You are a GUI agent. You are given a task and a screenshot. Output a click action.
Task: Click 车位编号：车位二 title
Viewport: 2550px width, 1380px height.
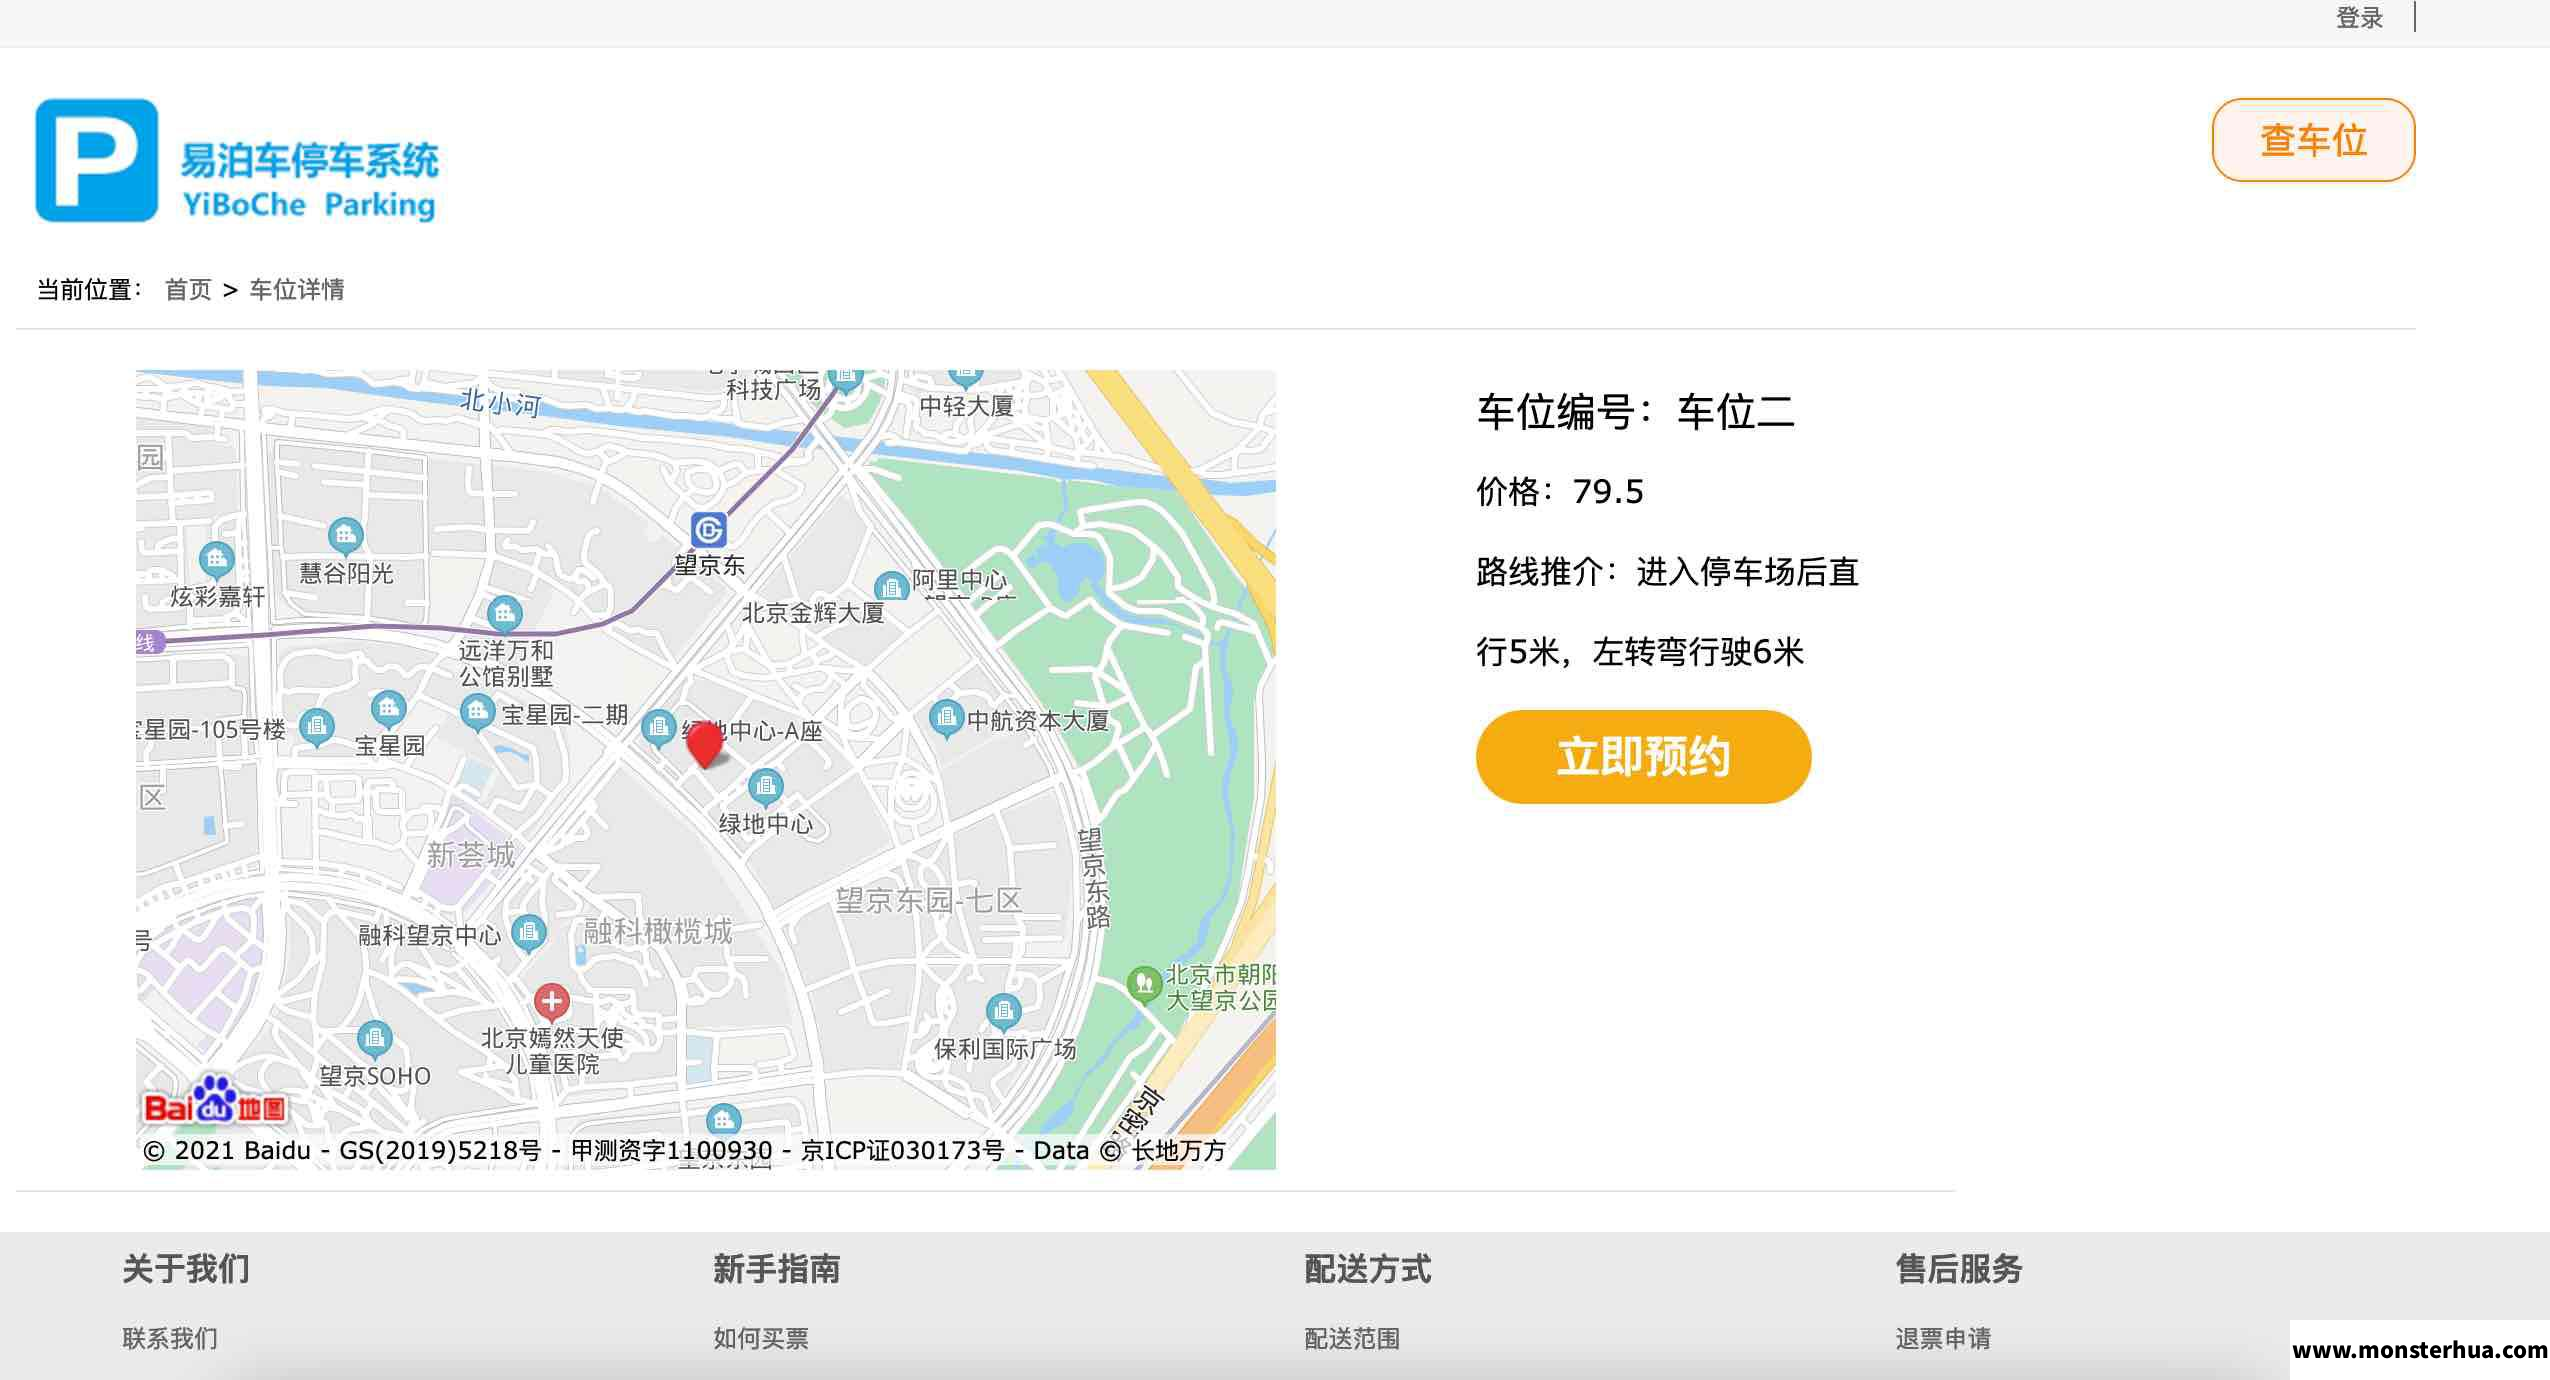(x=1636, y=412)
